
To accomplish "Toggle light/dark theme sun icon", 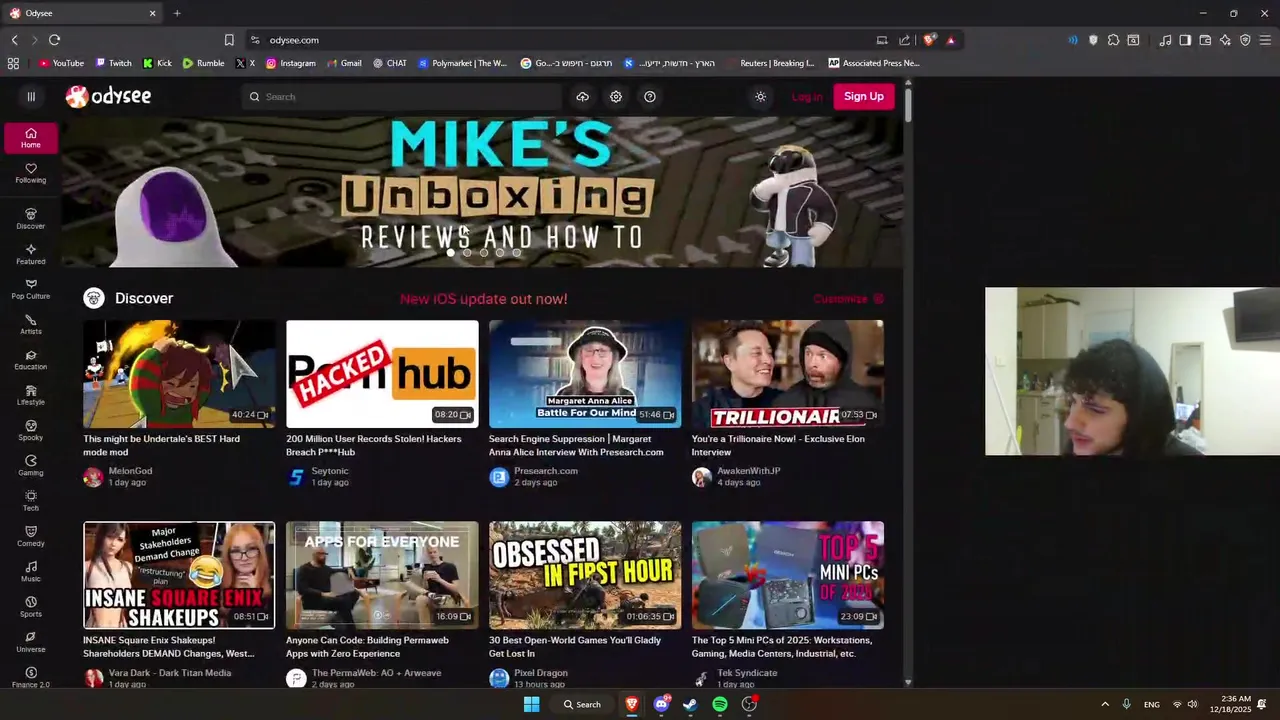I will tap(761, 97).
